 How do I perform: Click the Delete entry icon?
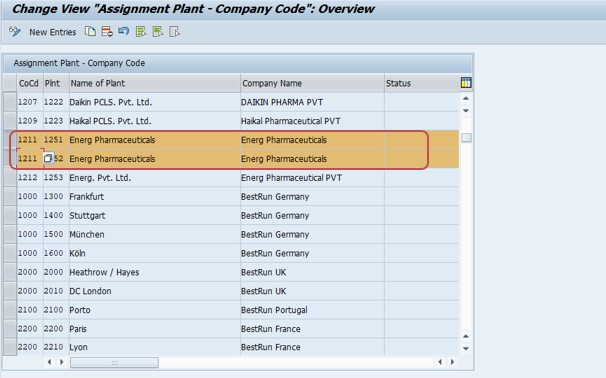tap(107, 32)
